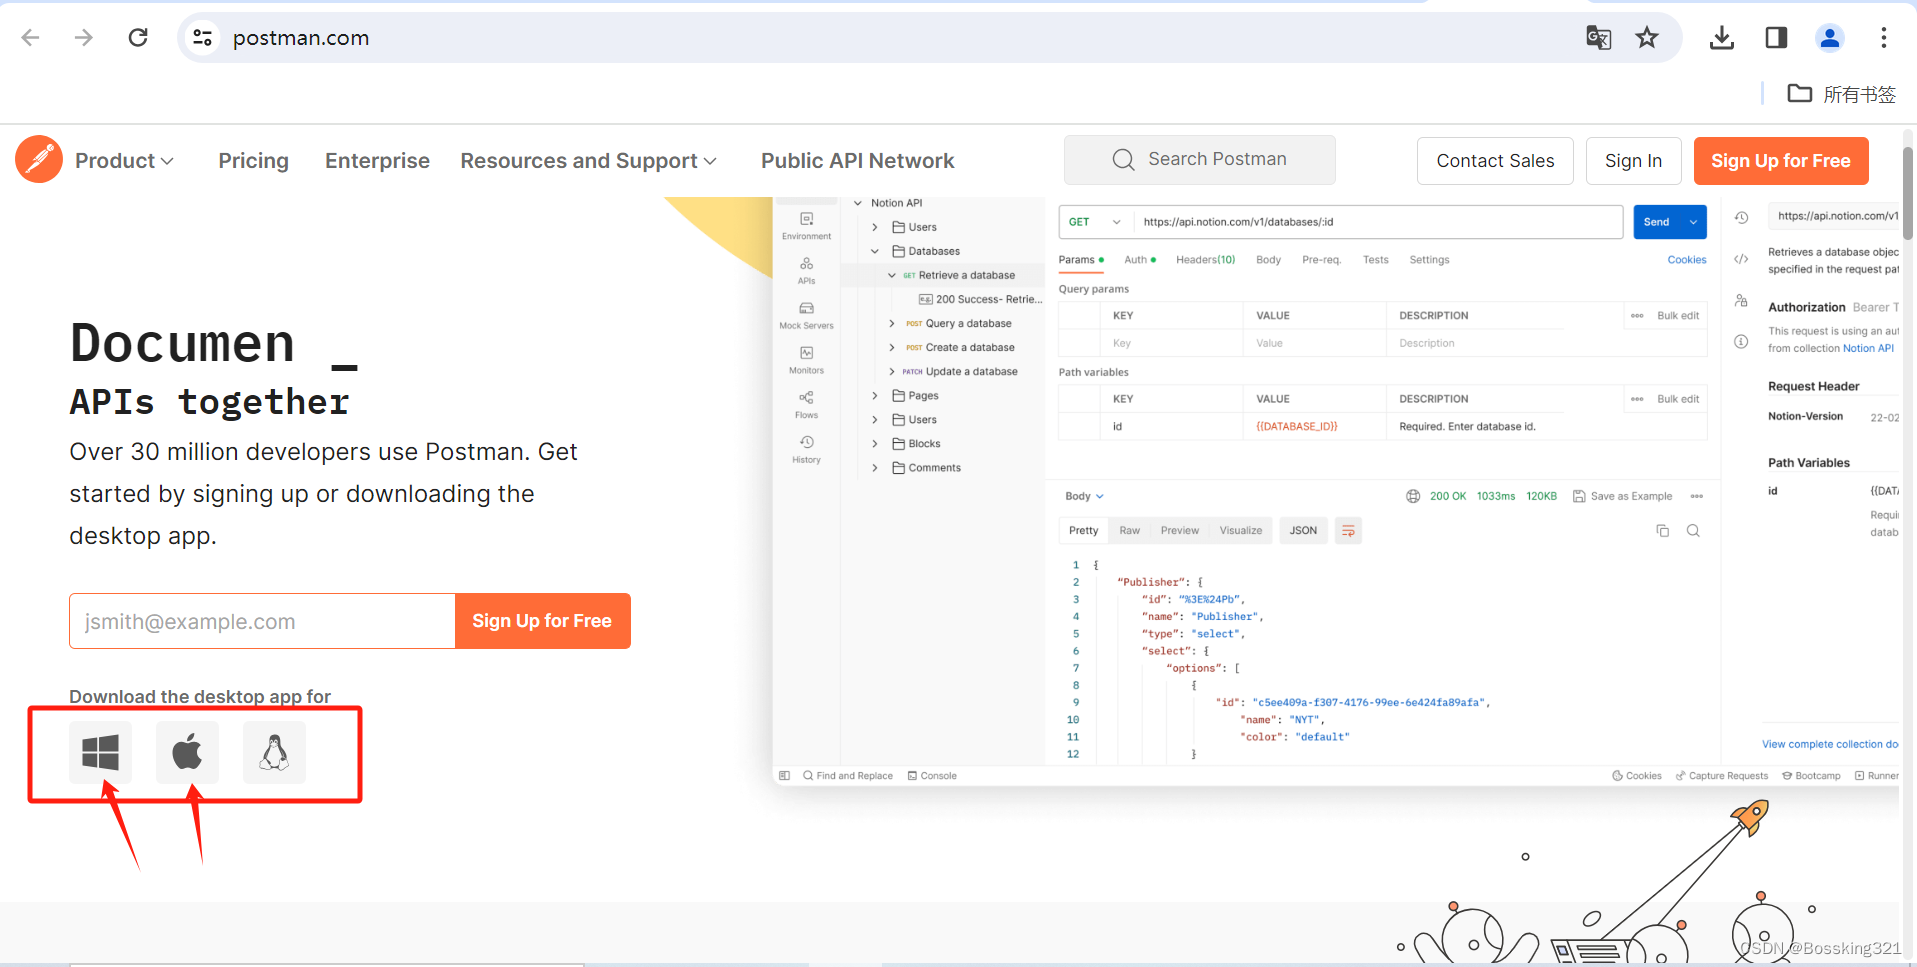1917x967 pixels.
Task: Open the GET method dropdown
Action: (x=1095, y=222)
